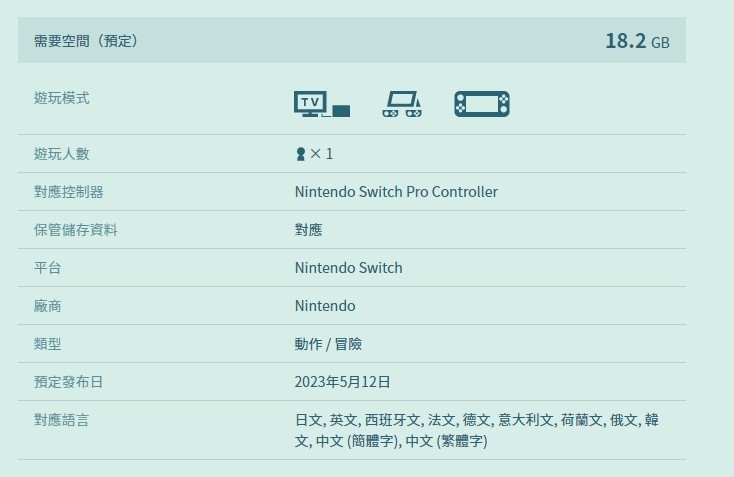Click the supported languages list text
Viewport: 734px width, 477px height.
[476, 430]
